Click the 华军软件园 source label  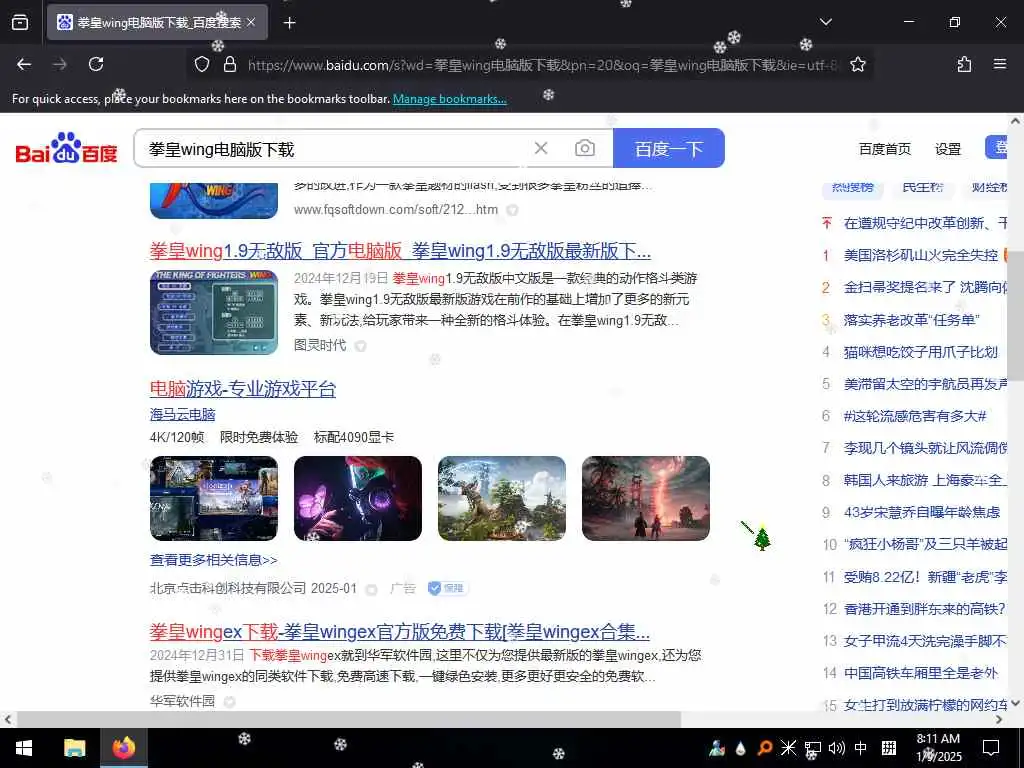coord(182,701)
